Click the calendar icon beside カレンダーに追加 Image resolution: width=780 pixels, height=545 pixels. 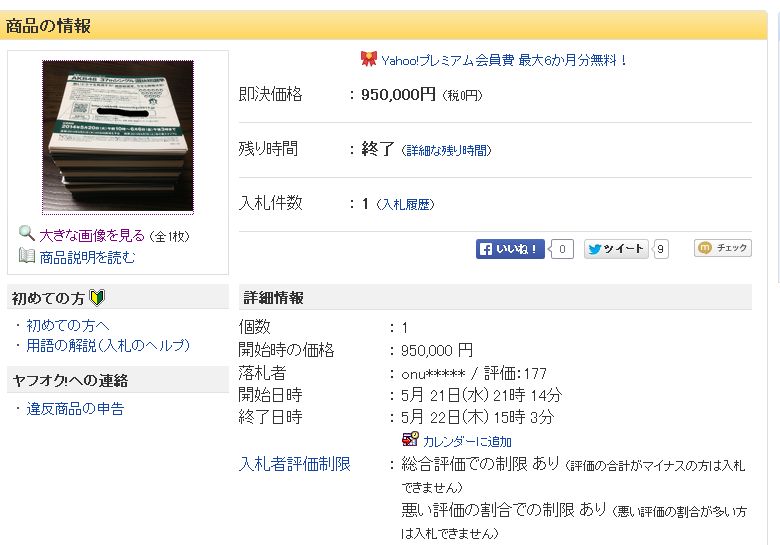(x=410, y=439)
